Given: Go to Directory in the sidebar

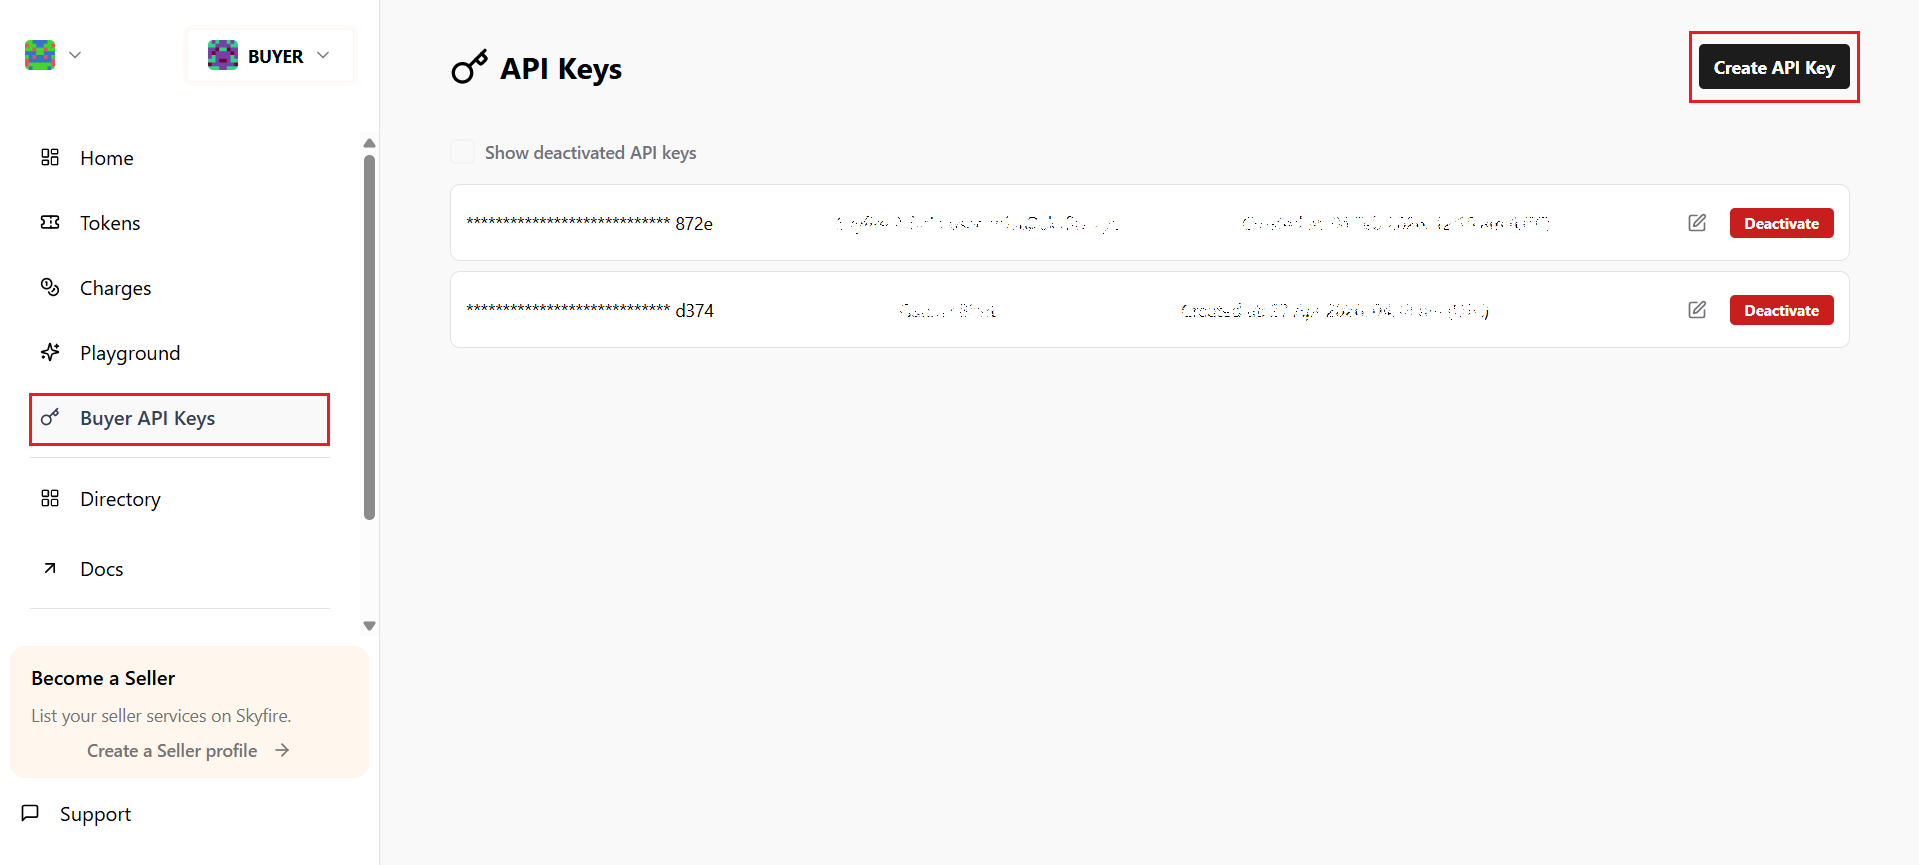Looking at the screenshot, I should (x=120, y=499).
